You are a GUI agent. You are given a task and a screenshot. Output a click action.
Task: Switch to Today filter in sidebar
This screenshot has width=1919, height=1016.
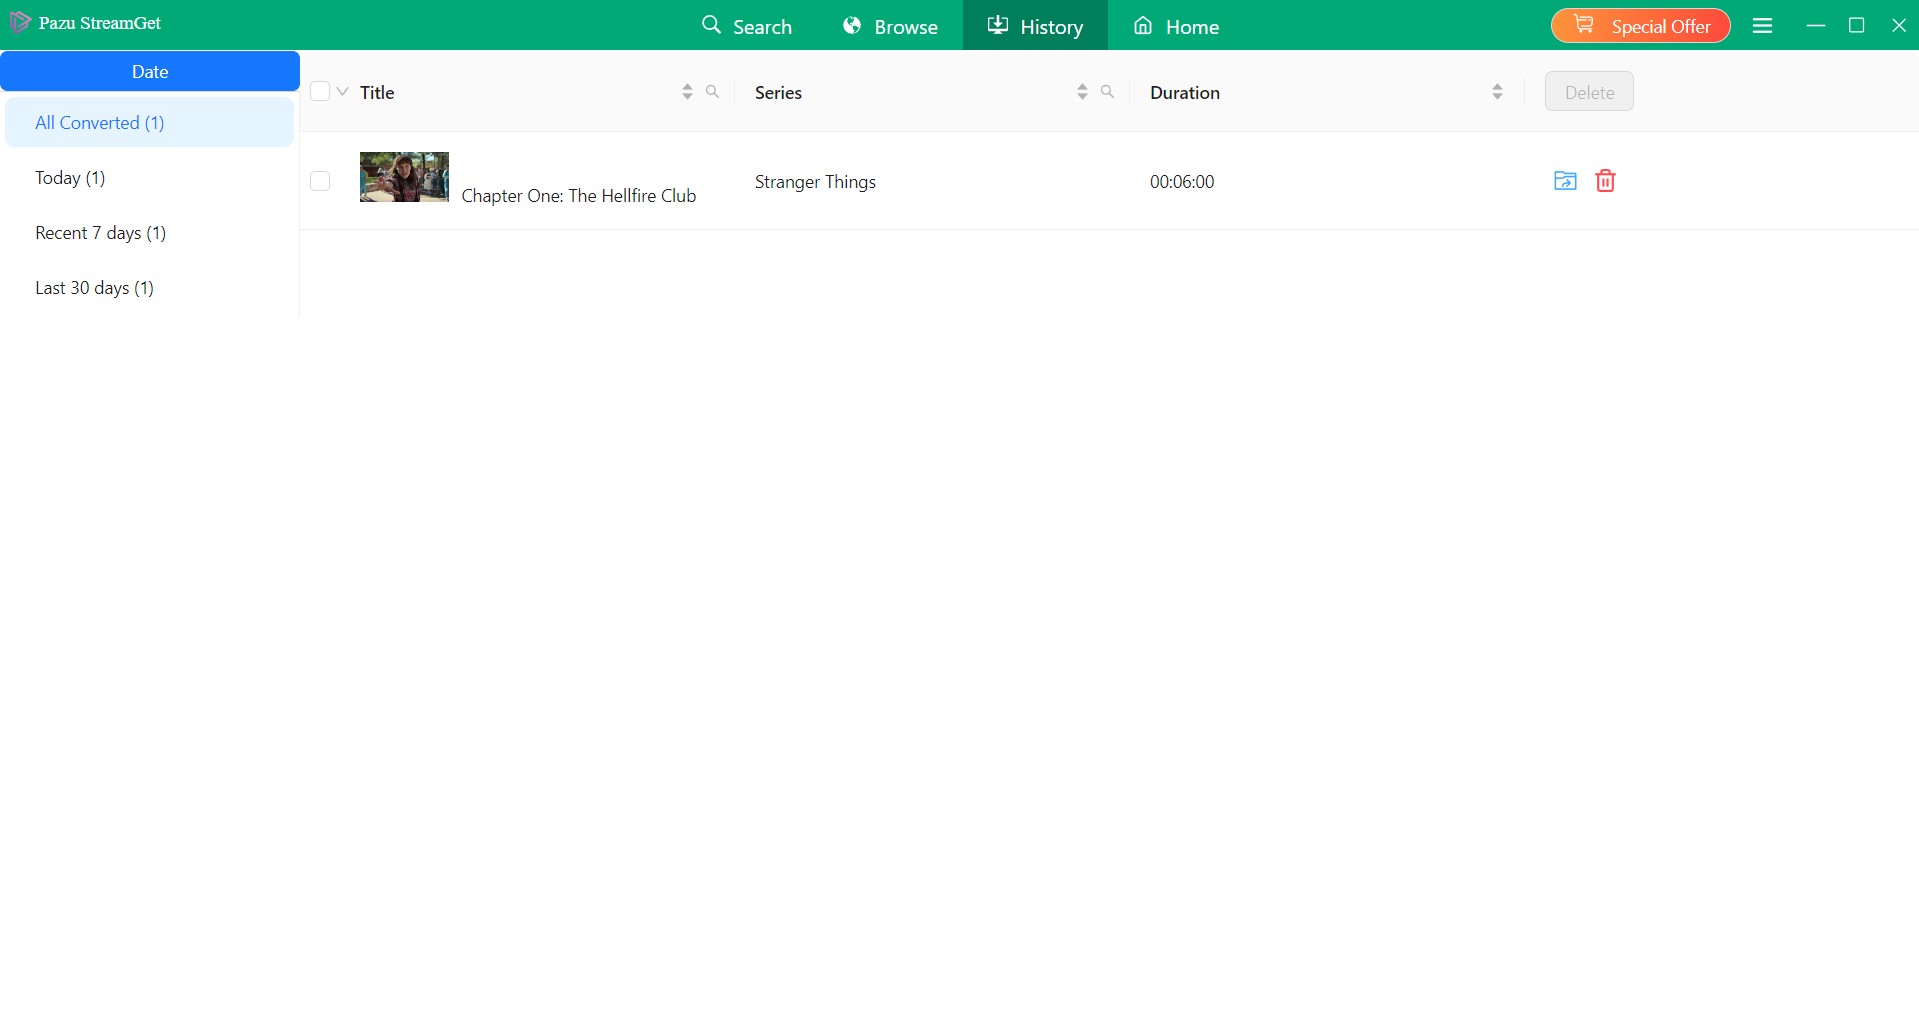[70, 177]
